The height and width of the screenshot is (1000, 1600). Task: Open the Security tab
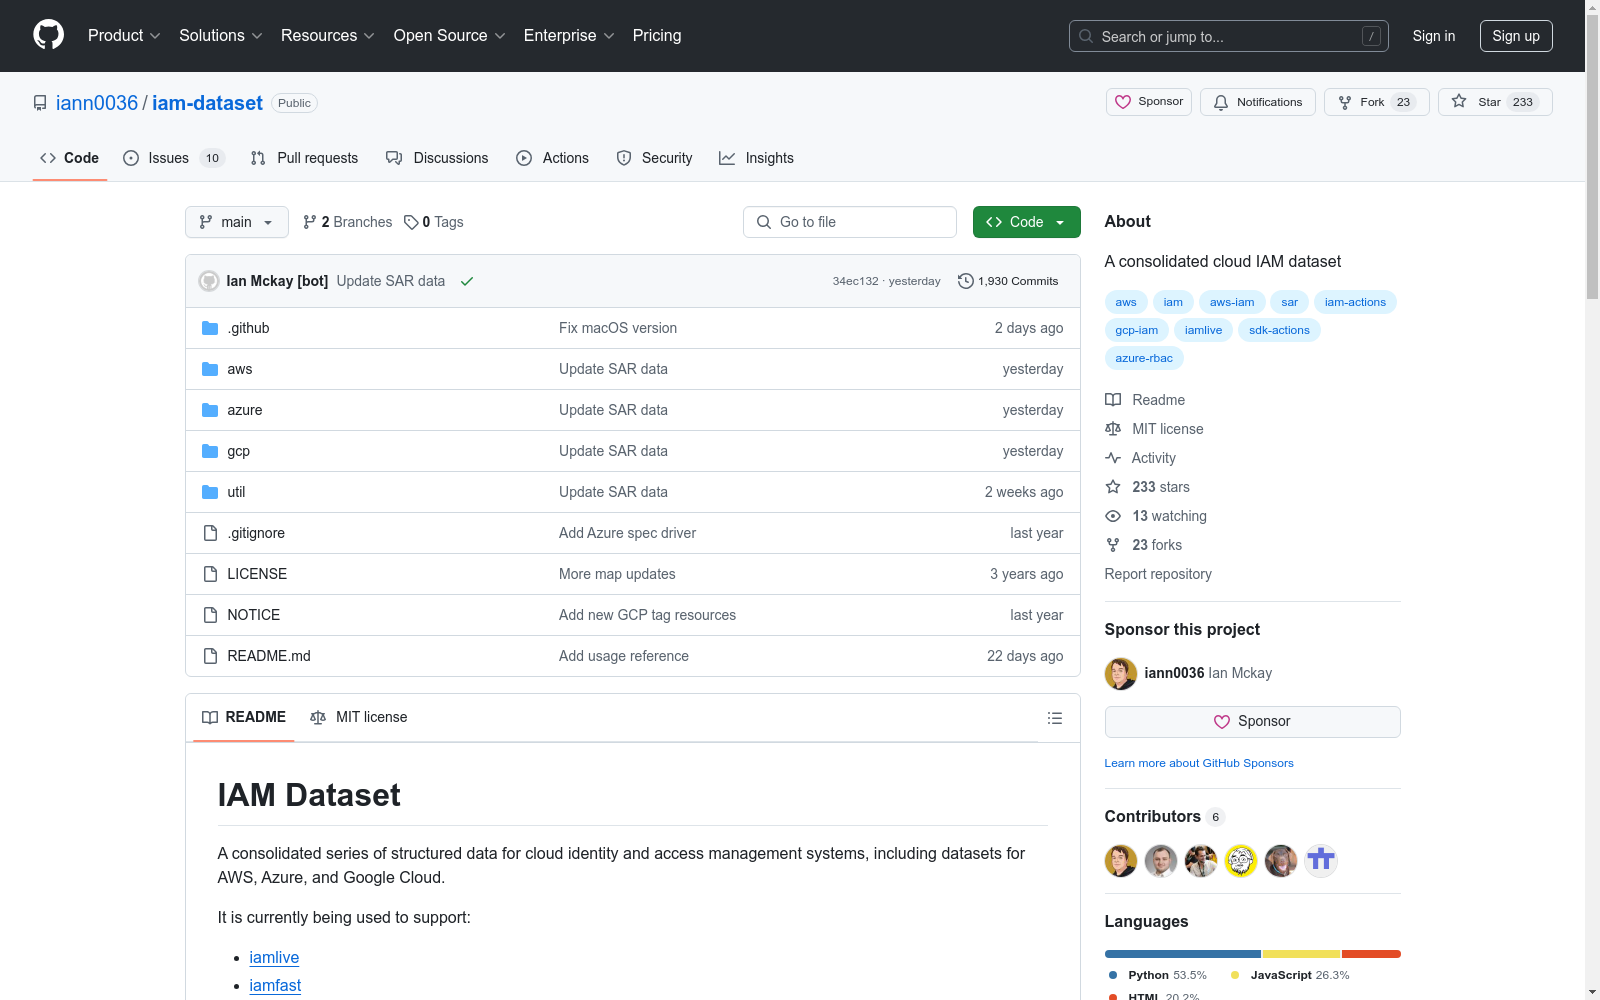[x=654, y=158]
